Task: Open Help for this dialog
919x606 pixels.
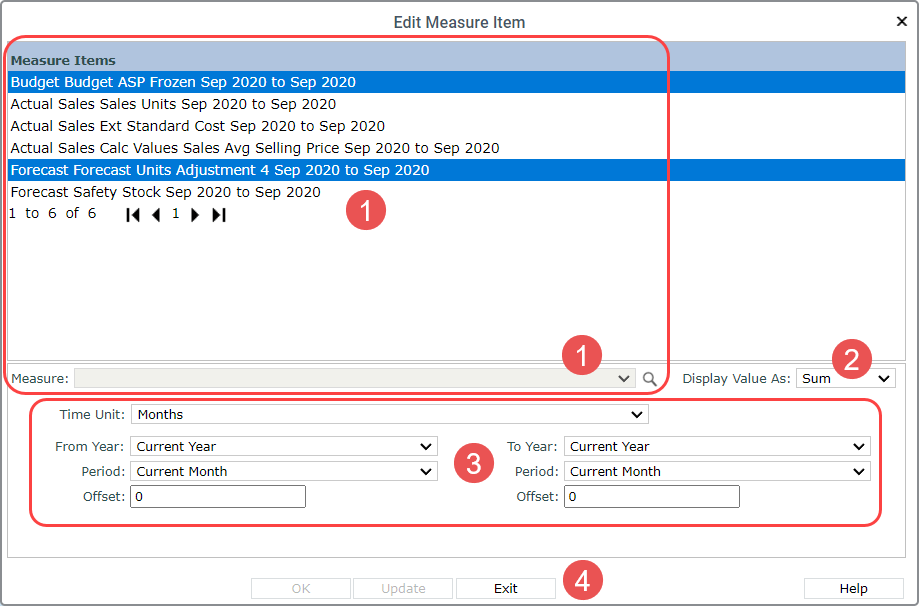Action: click(x=853, y=588)
